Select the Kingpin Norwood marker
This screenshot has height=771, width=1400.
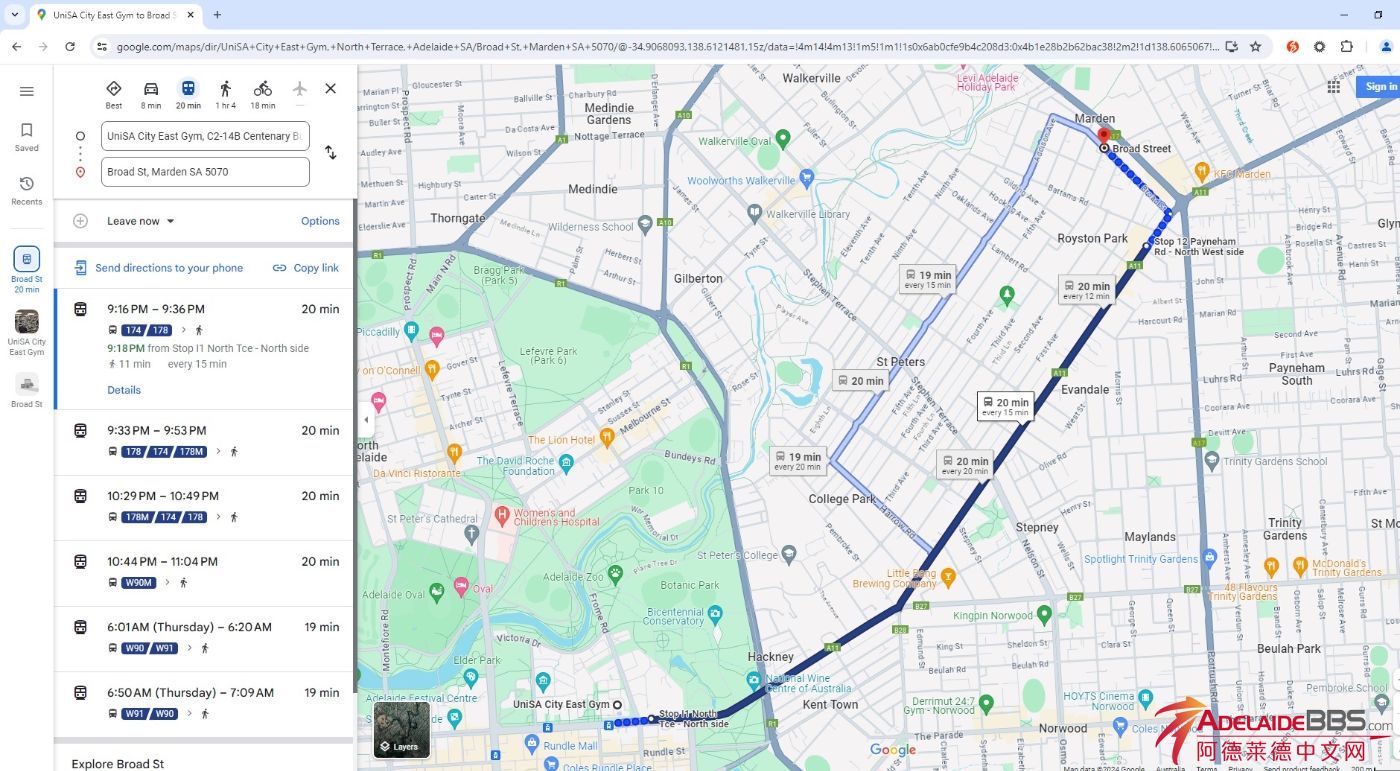[x=1045, y=614]
